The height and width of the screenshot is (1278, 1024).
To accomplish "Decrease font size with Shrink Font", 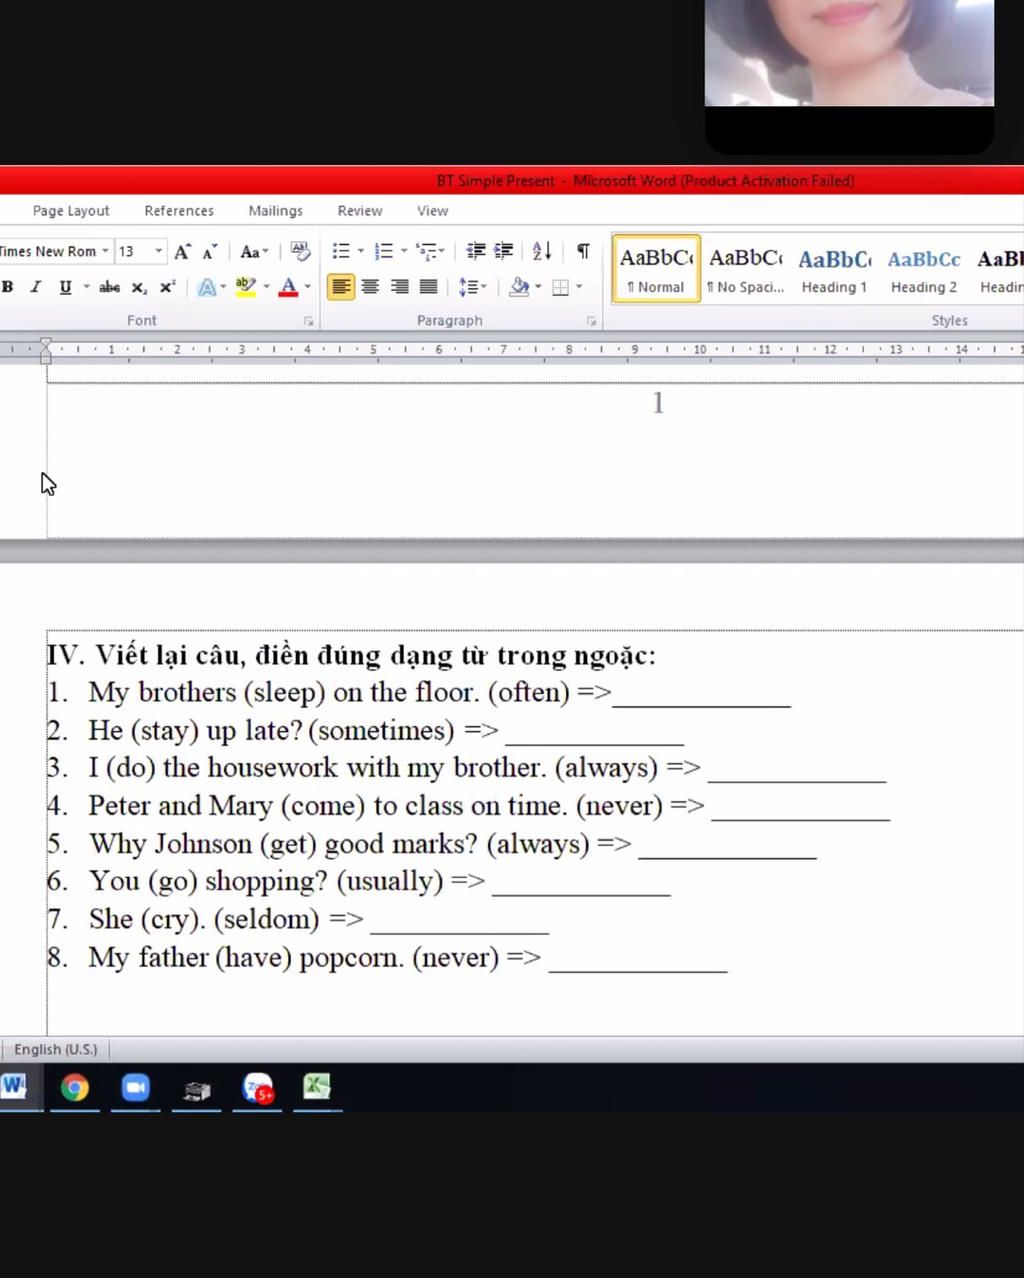I will [x=209, y=252].
